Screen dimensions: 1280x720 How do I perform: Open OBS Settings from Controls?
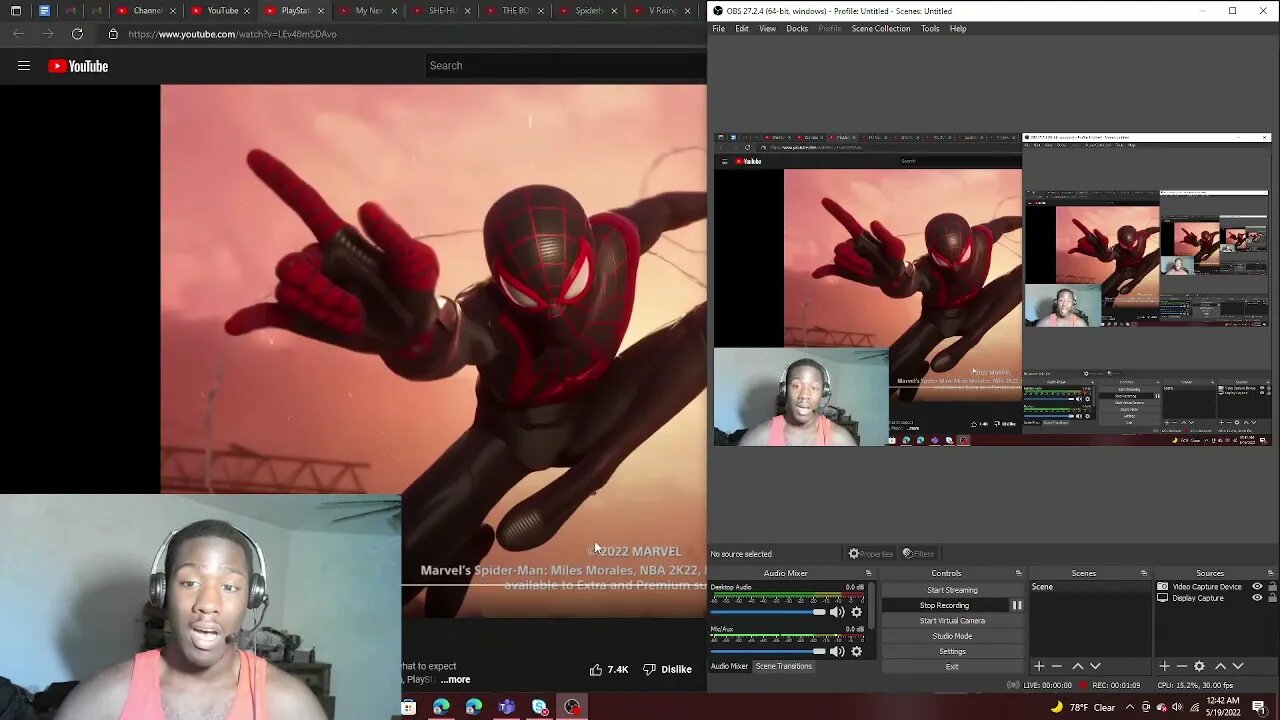click(x=952, y=651)
